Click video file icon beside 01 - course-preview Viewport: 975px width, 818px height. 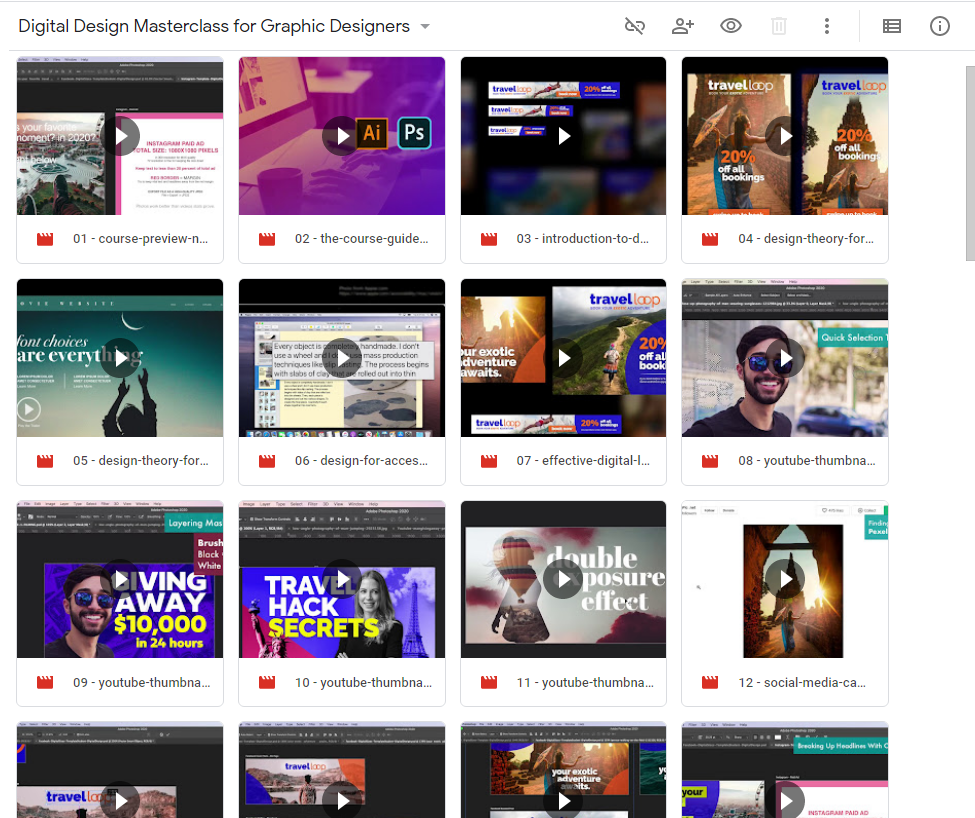pos(45,239)
